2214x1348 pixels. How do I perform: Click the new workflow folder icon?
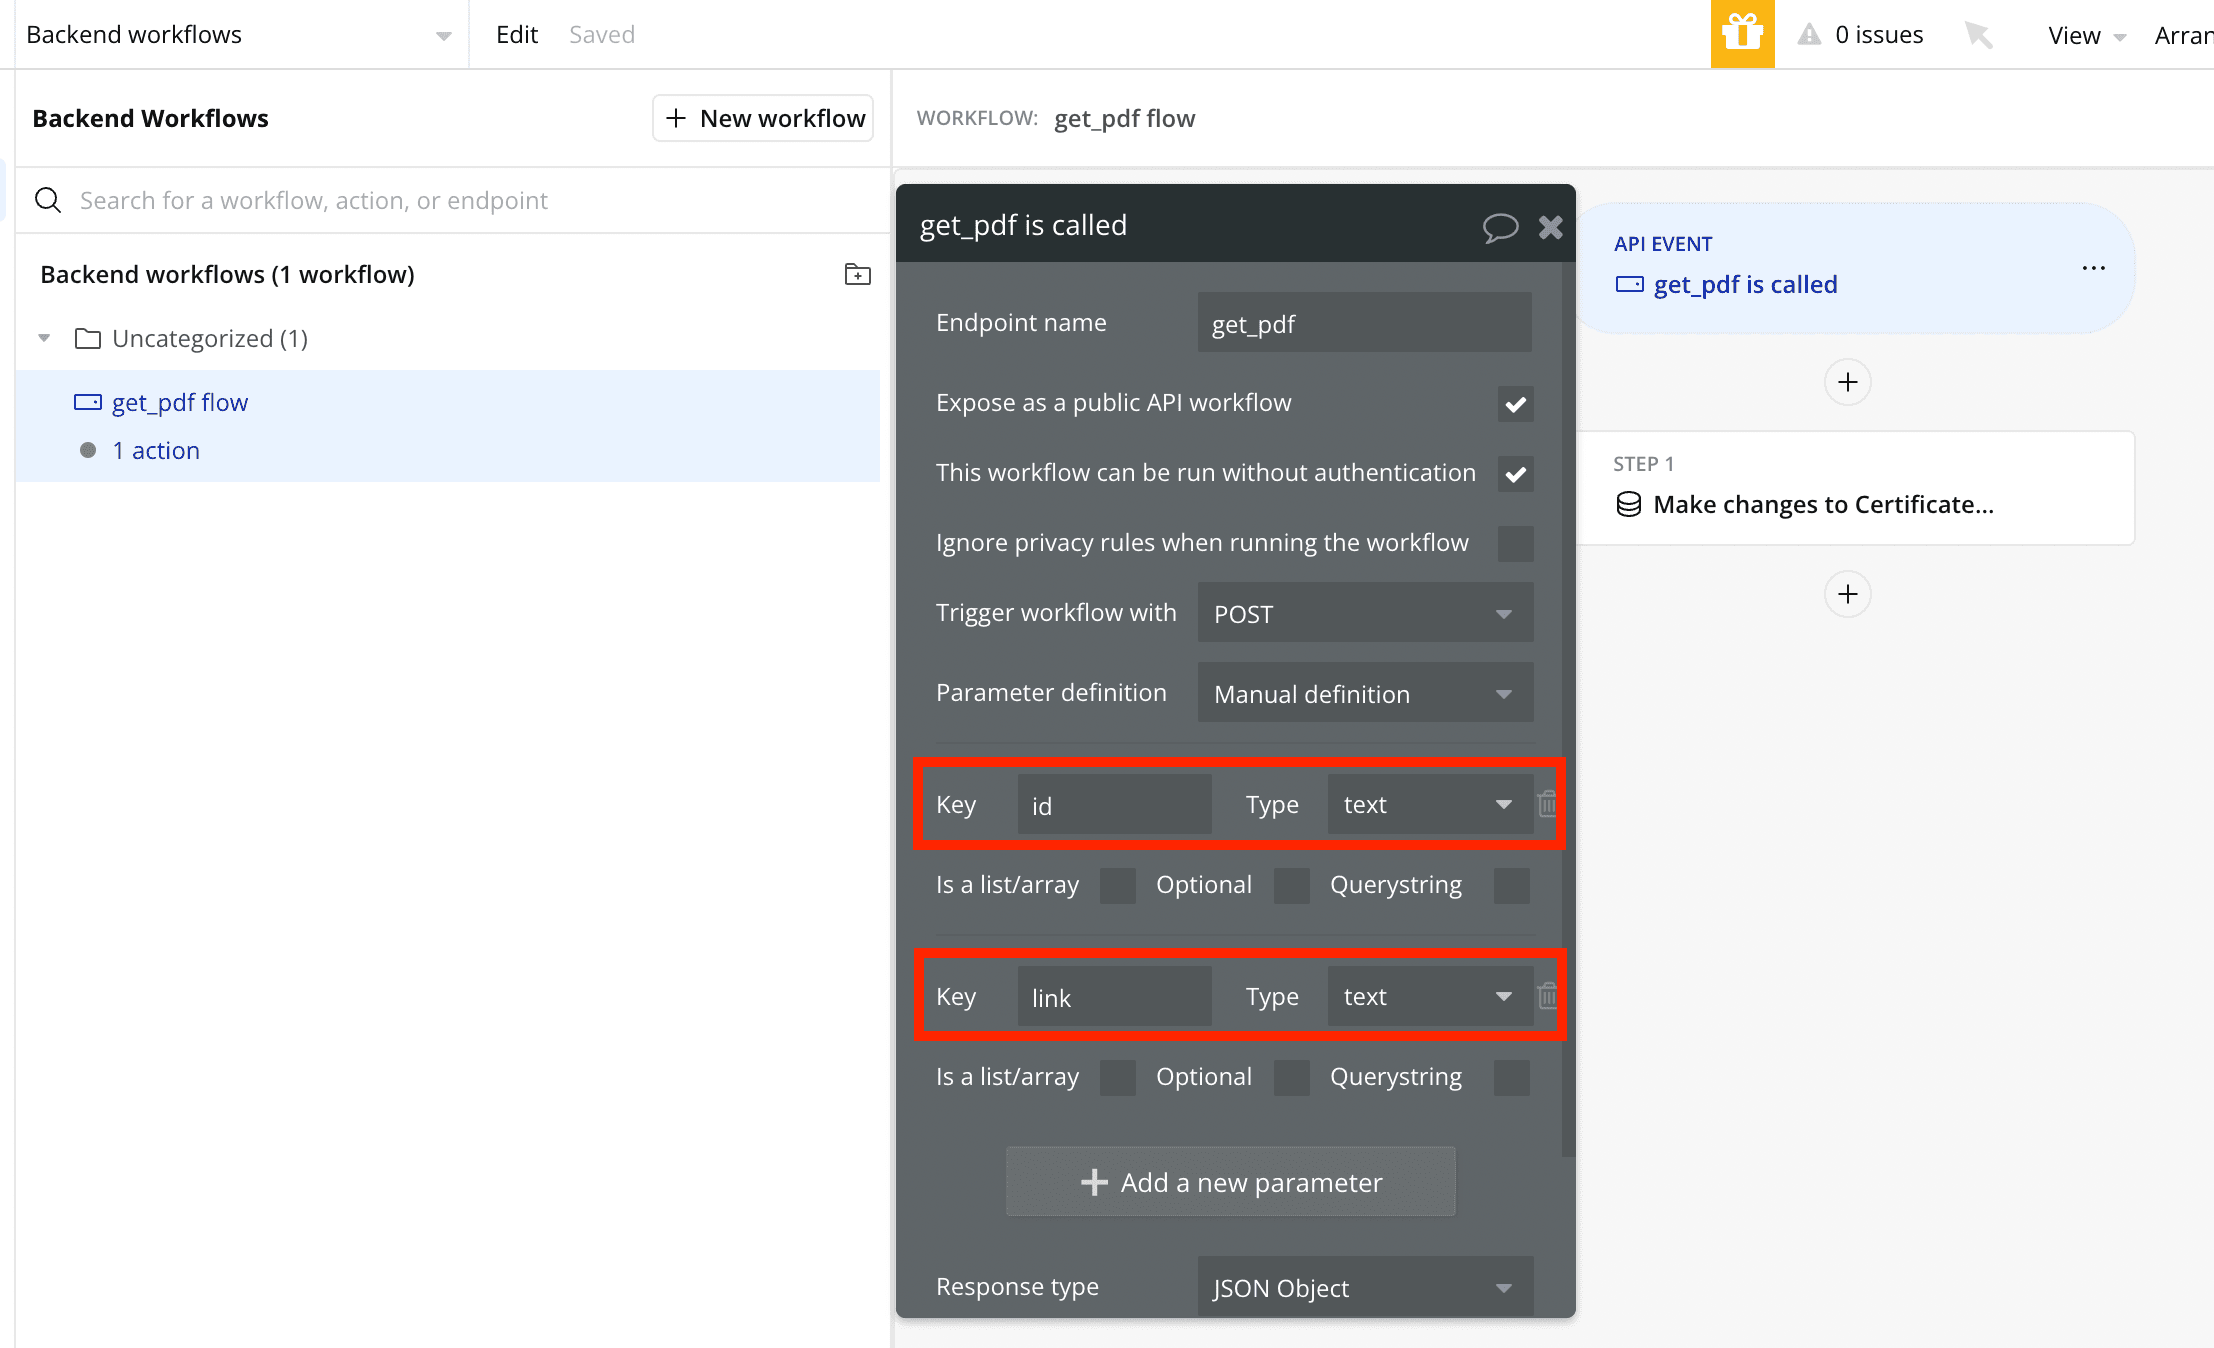click(x=857, y=274)
